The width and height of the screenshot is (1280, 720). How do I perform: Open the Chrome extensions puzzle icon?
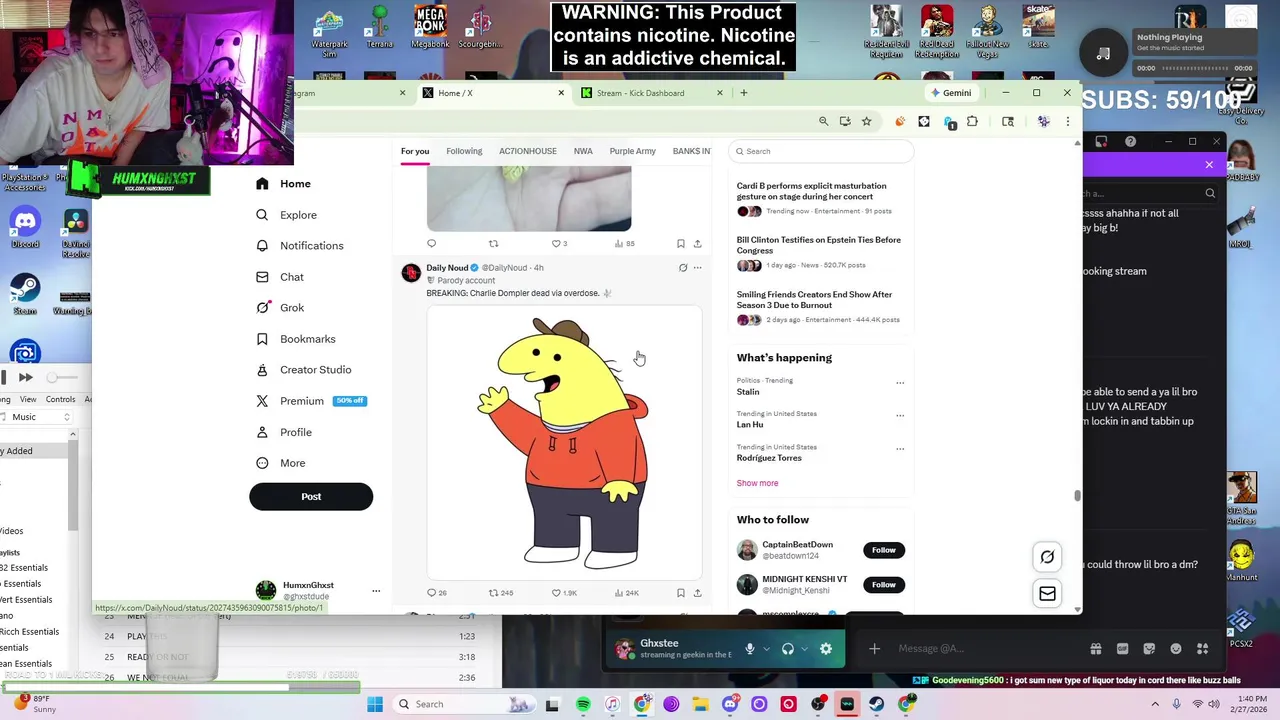pos(972,121)
